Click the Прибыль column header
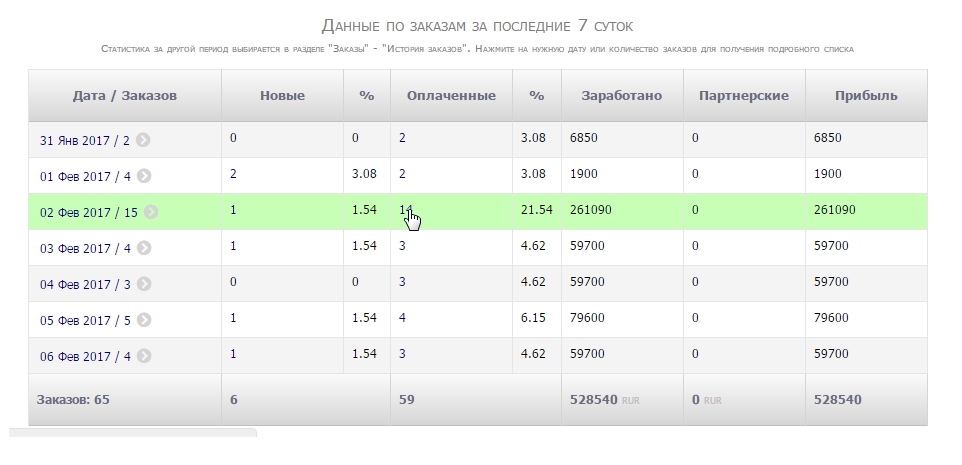 [865, 96]
